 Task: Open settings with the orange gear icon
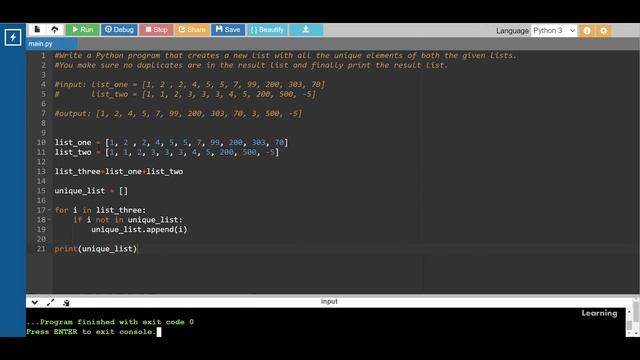(x=604, y=31)
